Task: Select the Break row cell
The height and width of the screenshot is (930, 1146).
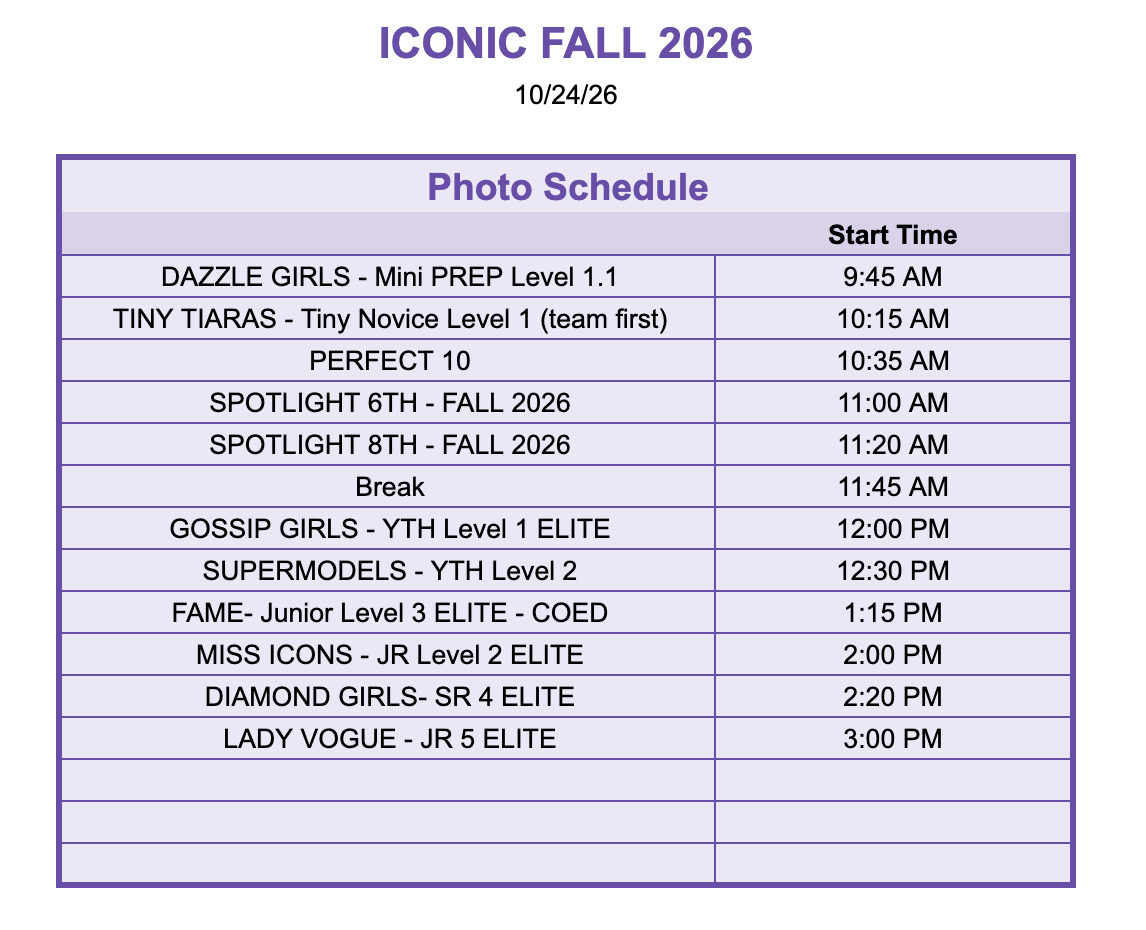Action: (x=389, y=487)
